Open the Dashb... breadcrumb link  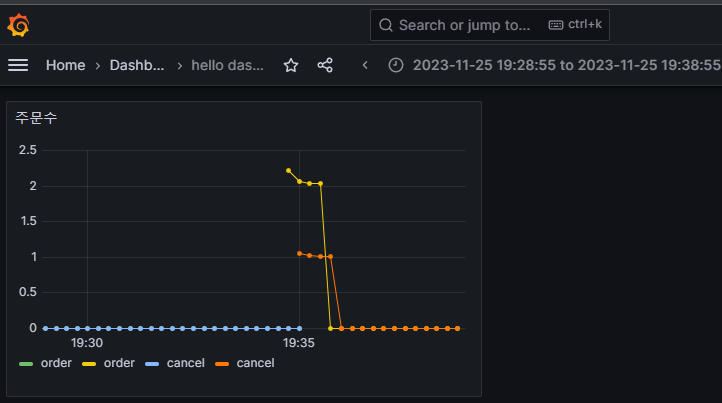pos(137,65)
